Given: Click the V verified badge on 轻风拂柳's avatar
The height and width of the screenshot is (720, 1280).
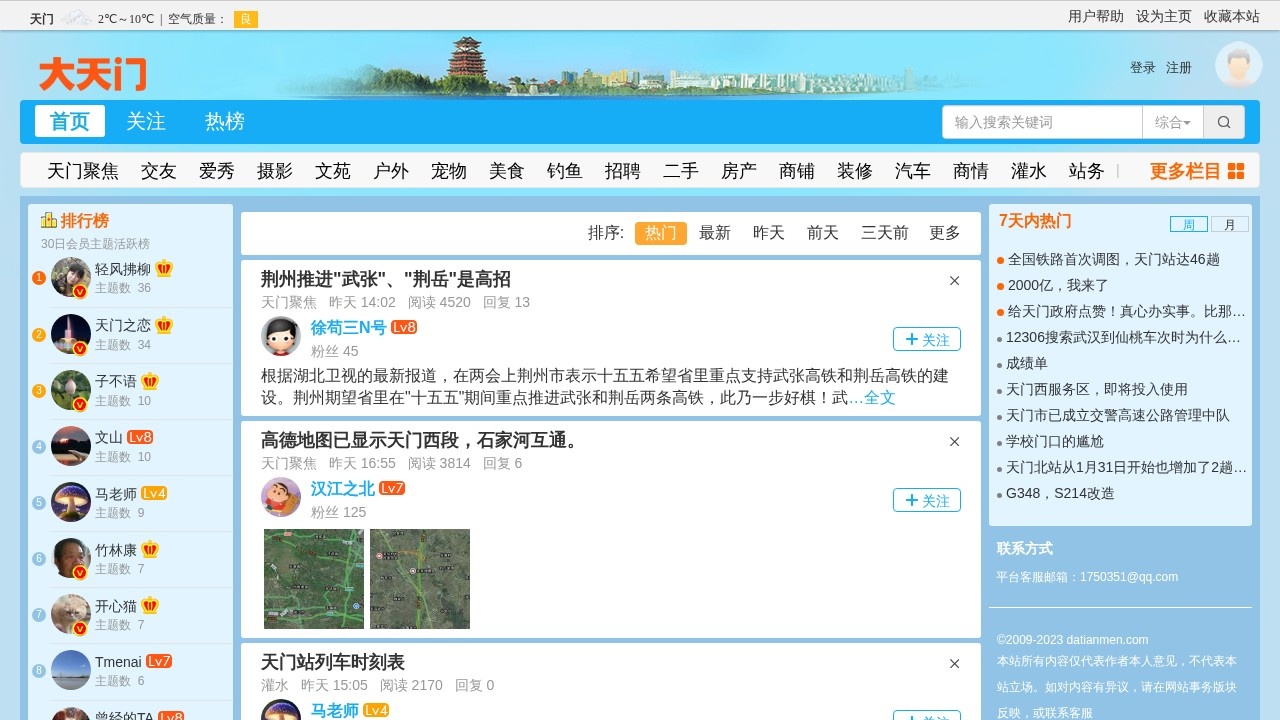Looking at the screenshot, I should (78, 292).
